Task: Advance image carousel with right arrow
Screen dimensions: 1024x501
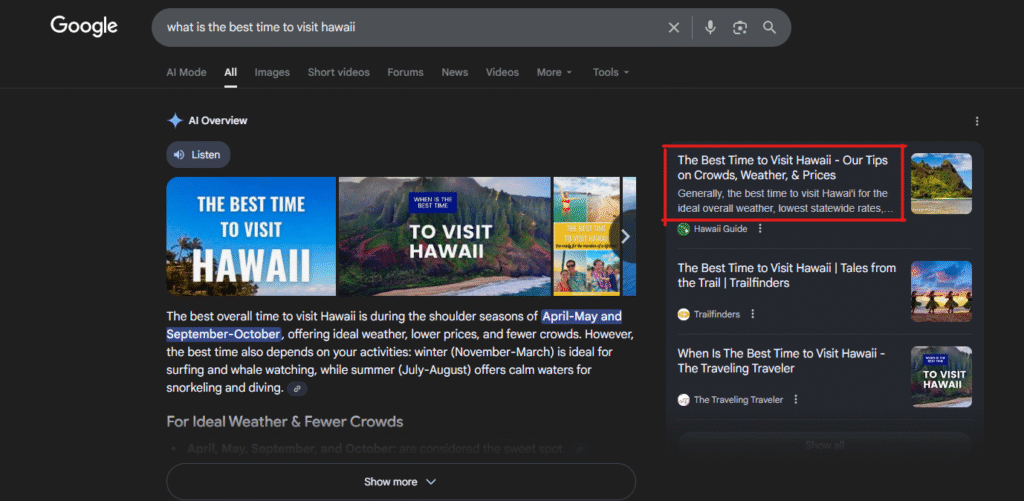Action: [625, 236]
